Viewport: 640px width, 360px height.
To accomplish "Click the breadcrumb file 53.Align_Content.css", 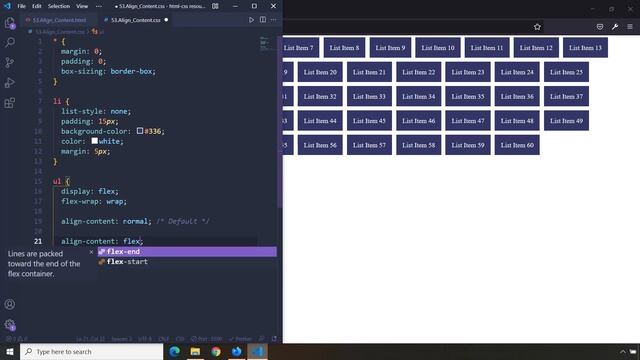I will (60, 31).
